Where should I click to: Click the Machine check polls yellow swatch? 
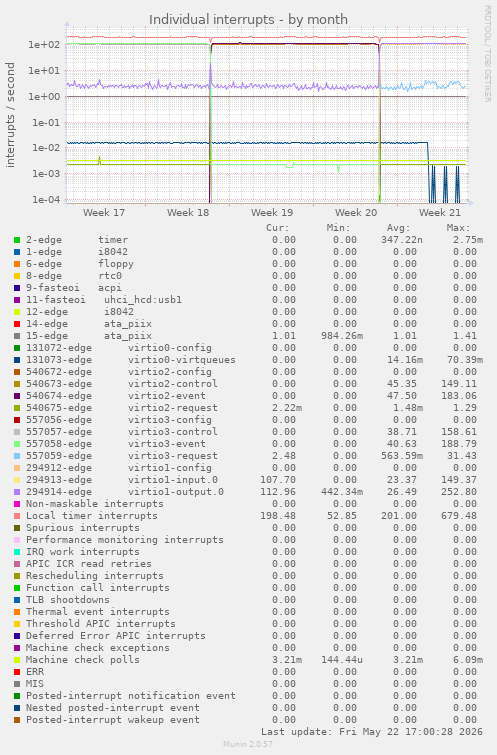[x=17, y=660]
